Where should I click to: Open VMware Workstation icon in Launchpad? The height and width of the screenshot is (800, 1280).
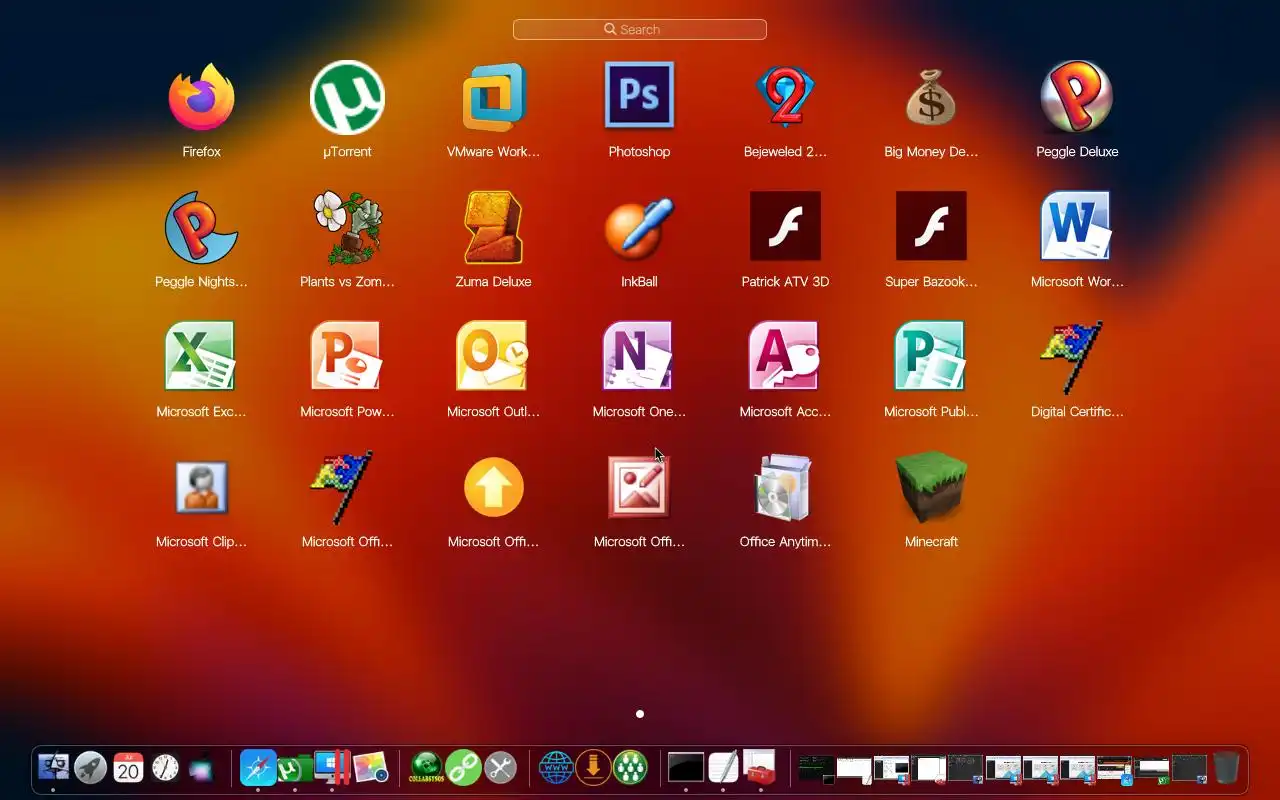click(493, 97)
